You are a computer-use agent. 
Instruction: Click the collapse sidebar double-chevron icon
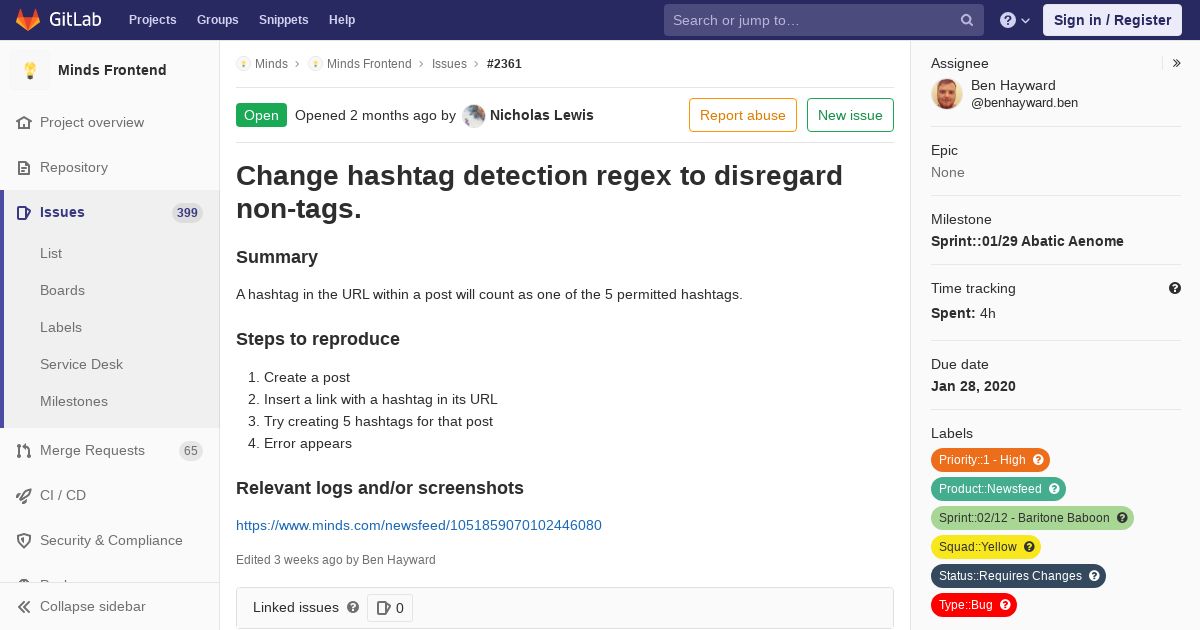(x=24, y=607)
